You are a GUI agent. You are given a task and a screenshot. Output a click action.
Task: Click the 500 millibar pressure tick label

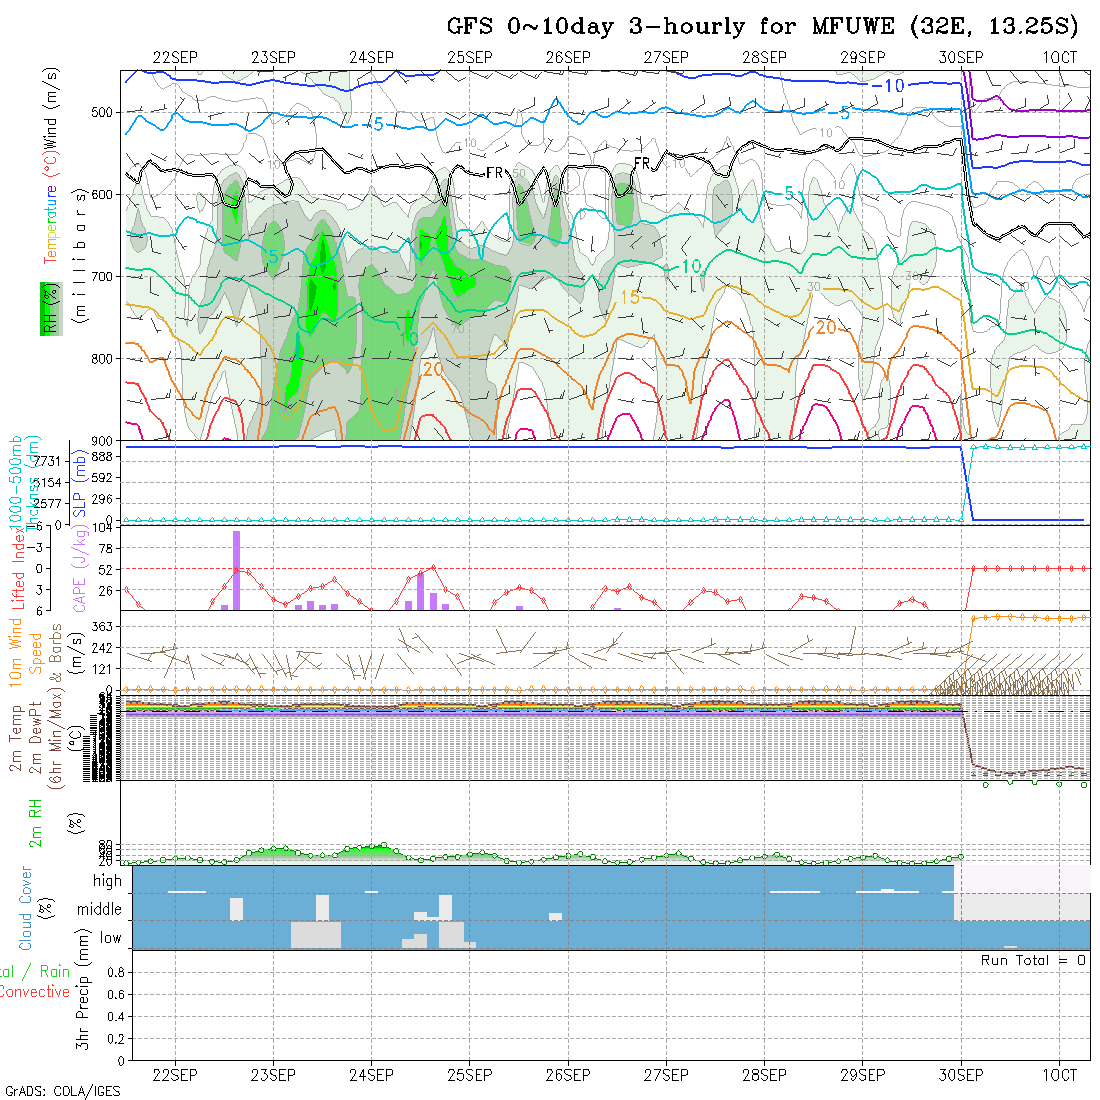point(105,112)
